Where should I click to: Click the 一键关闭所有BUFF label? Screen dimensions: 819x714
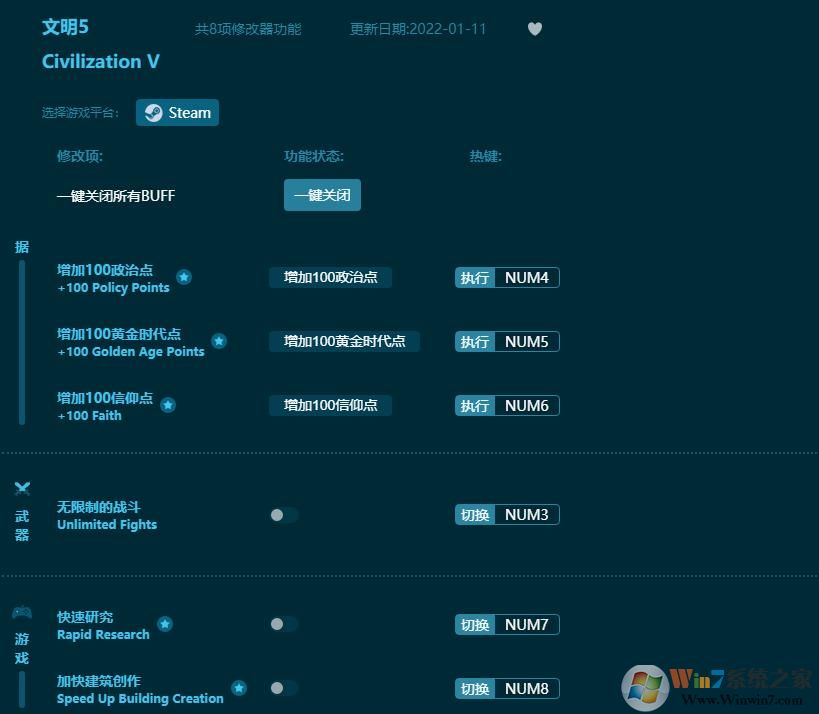point(116,196)
